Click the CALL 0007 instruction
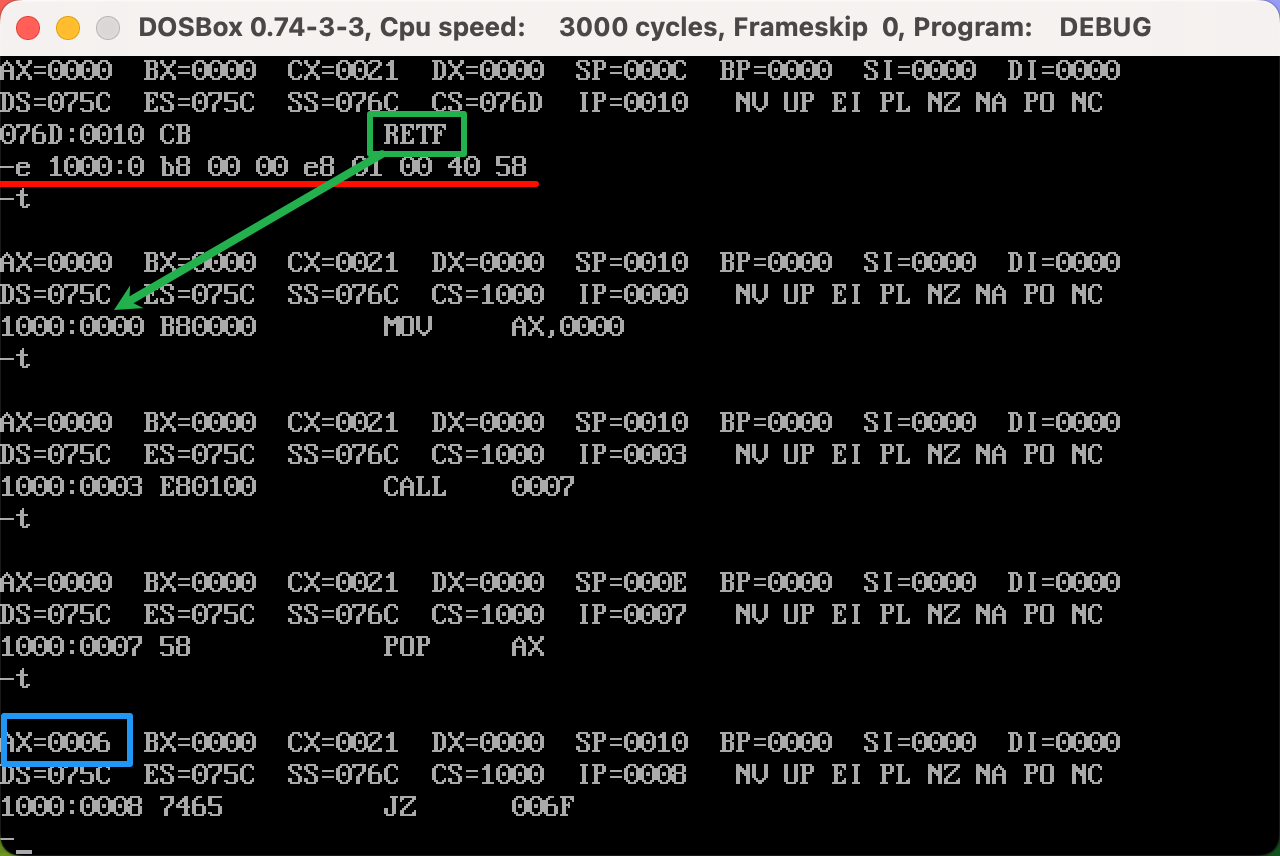Screen dimensions: 1280x856 (x=478, y=487)
